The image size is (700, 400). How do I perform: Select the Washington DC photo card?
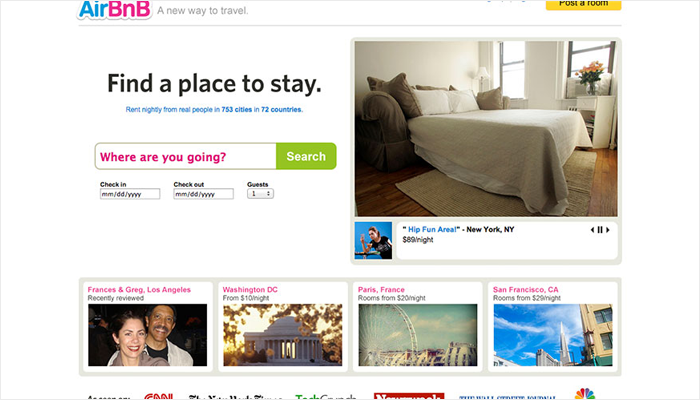coord(283,335)
